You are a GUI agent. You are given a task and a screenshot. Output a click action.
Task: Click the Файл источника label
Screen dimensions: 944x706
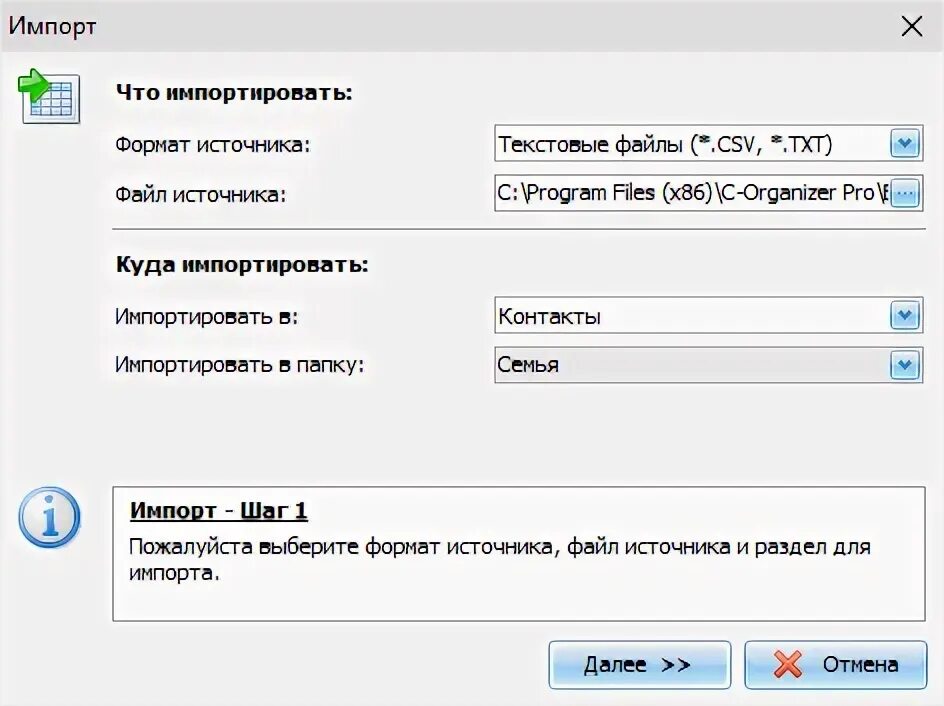pos(200,194)
